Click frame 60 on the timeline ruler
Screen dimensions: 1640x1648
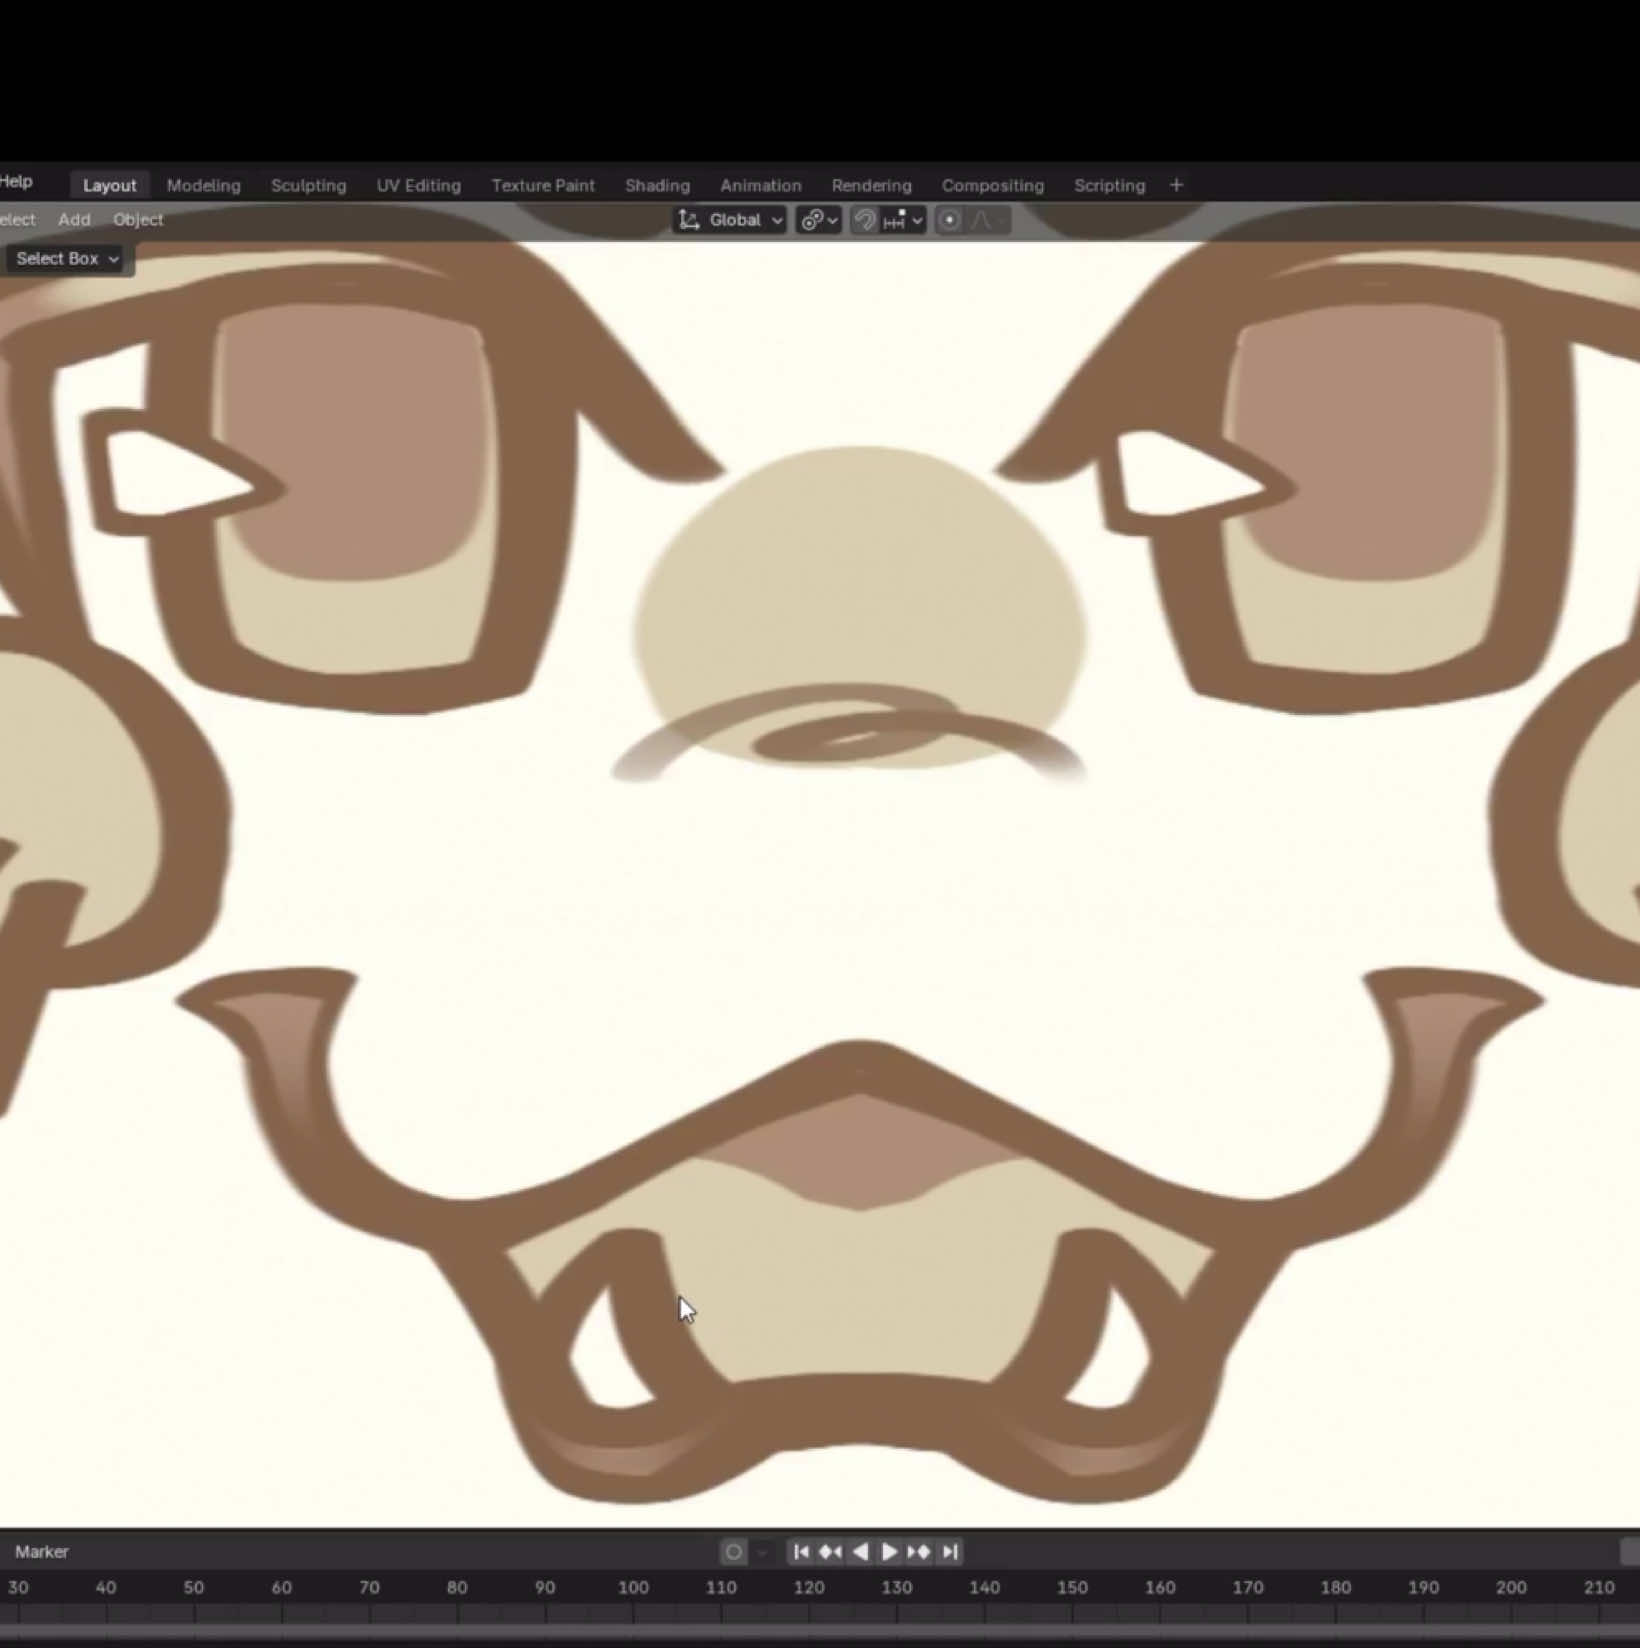pyautogui.click(x=282, y=1587)
